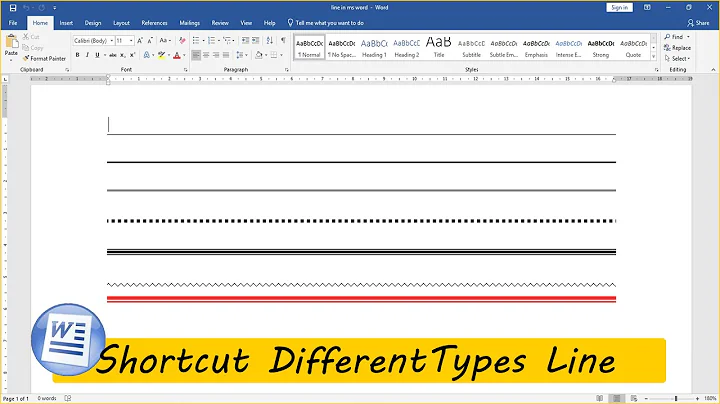Apply the Title style
The width and height of the screenshot is (720, 404).
pos(439,47)
